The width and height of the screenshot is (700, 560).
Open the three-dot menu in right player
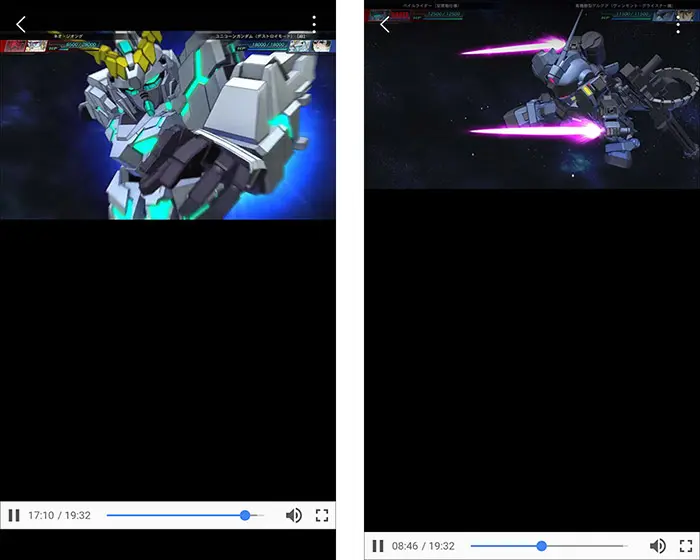pyautogui.click(x=678, y=25)
